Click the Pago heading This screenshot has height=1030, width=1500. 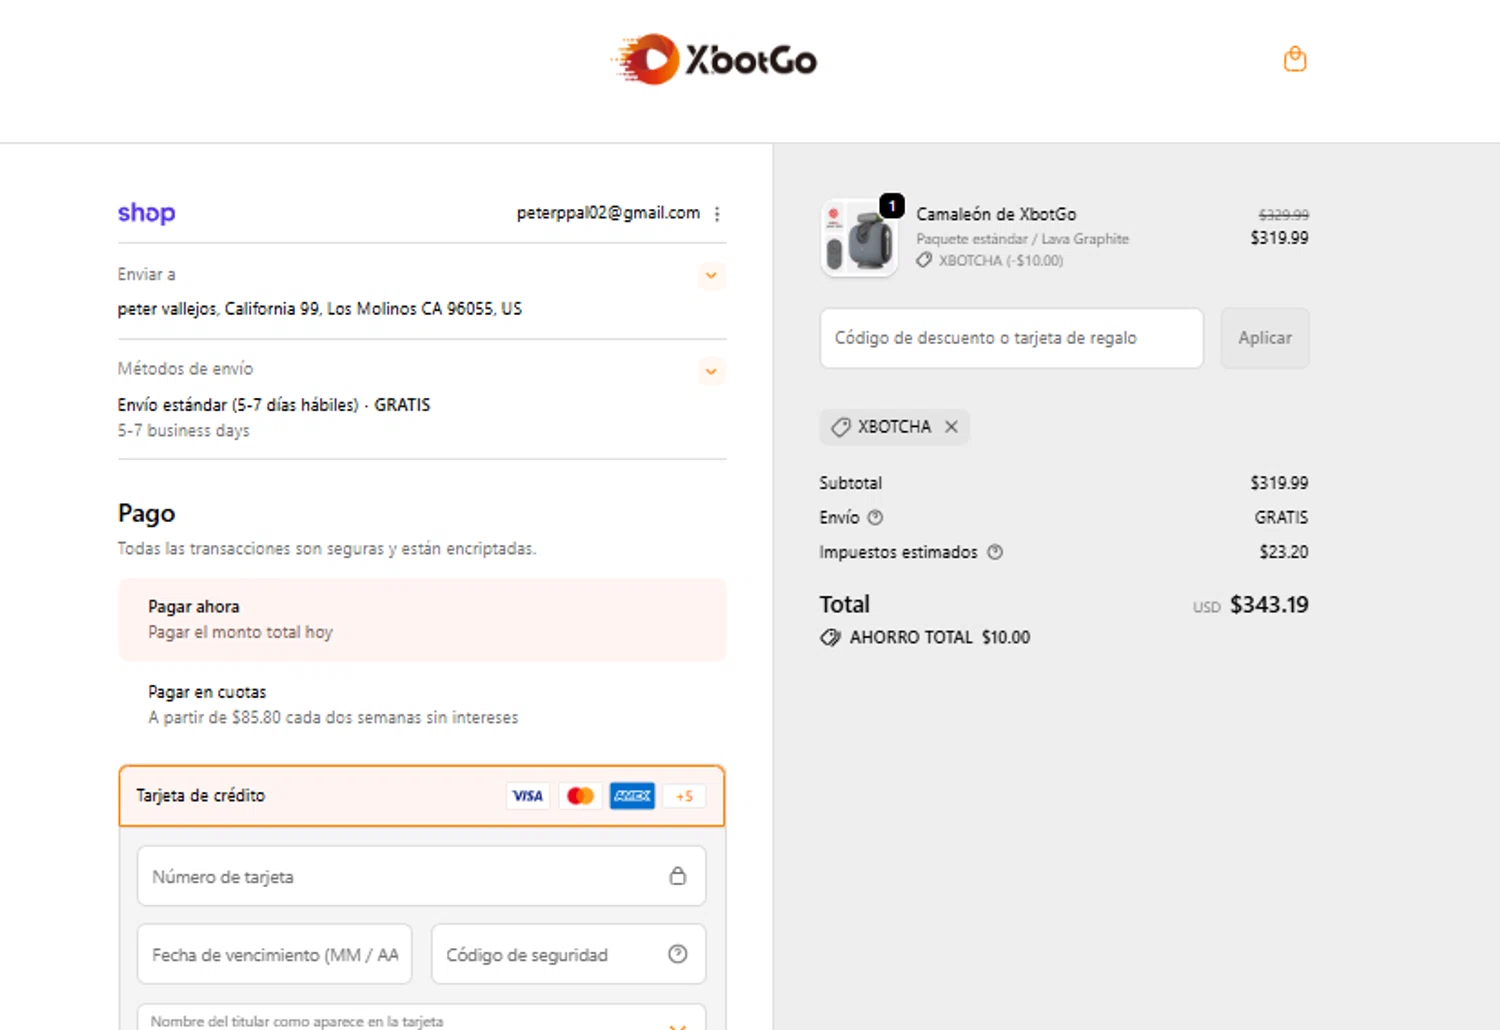pos(146,514)
